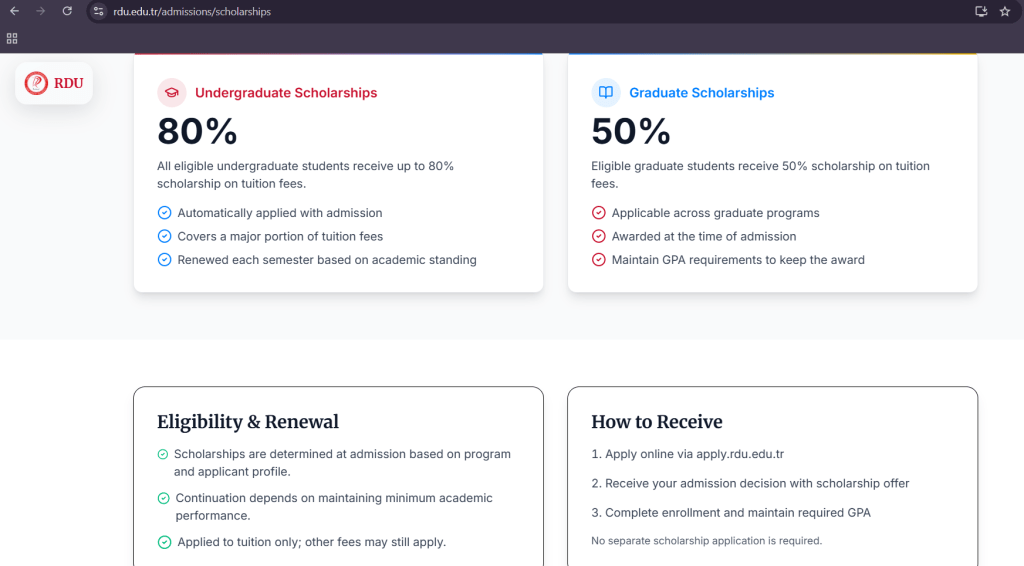Click the Undergraduate Scholarships heading

tap(286, 93)
